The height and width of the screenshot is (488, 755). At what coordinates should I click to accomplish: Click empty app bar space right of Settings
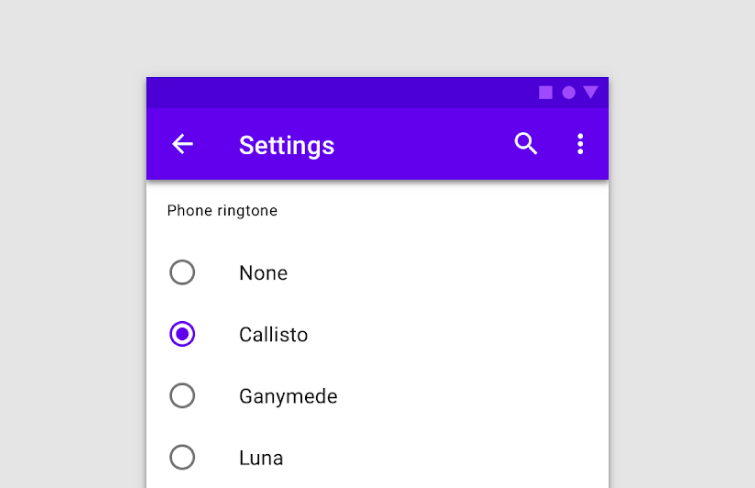pyautogui.click(x=420, y=145)
